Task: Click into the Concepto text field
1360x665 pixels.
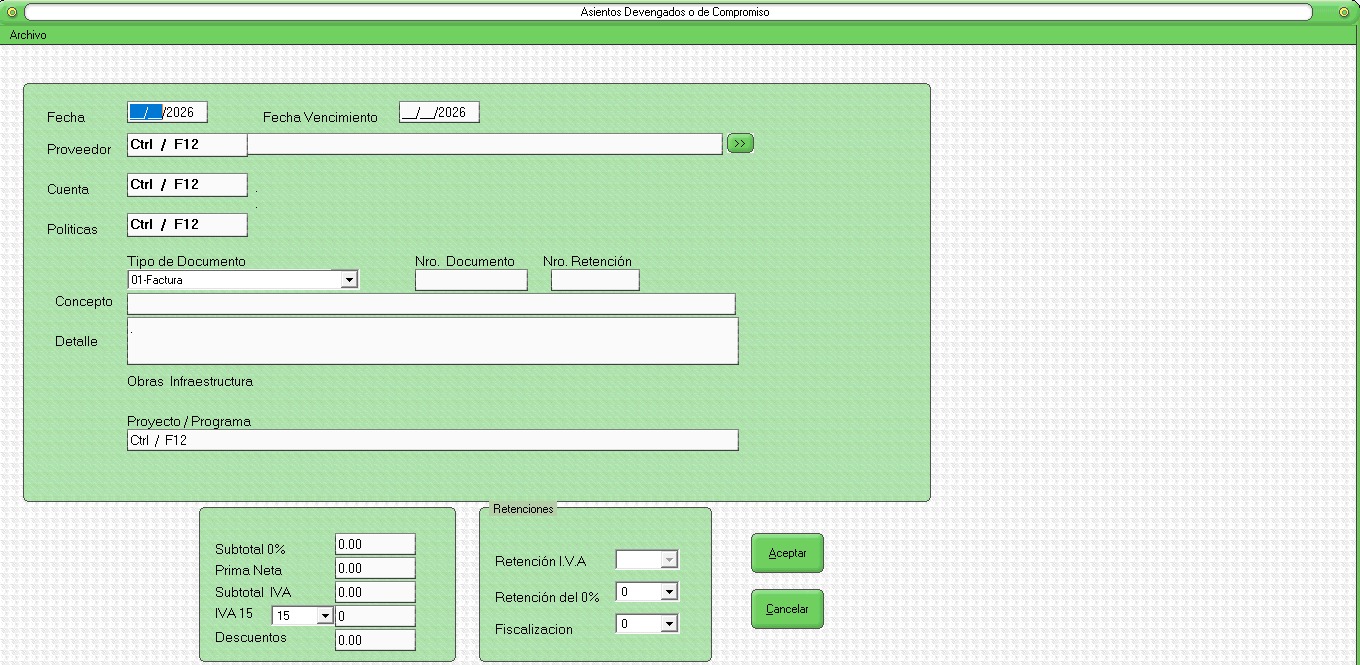Action: tap(431, 304)
